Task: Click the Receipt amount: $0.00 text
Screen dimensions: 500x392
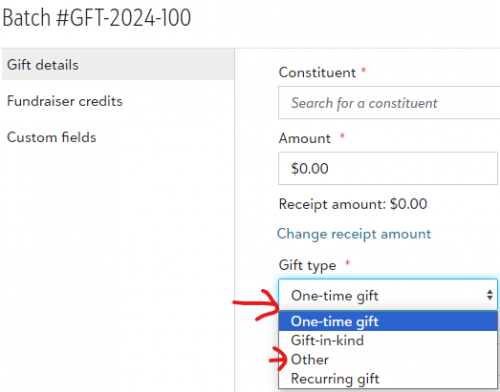Action: [353, 204]
